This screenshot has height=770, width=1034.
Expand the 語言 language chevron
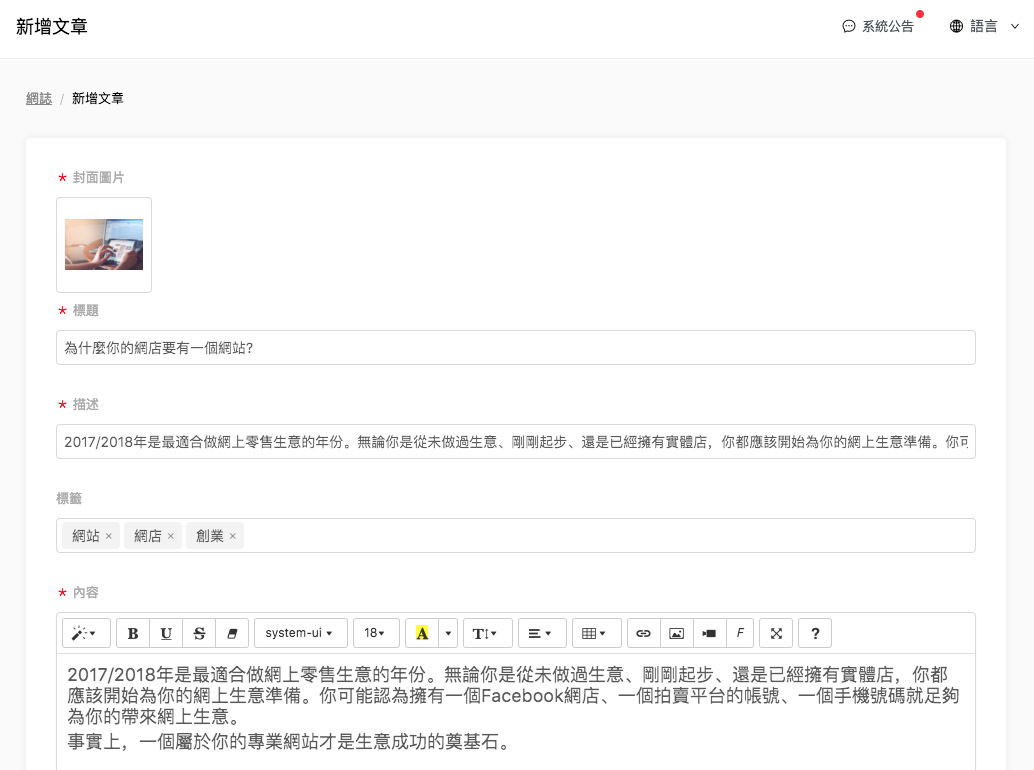(x=1015, y=26)
